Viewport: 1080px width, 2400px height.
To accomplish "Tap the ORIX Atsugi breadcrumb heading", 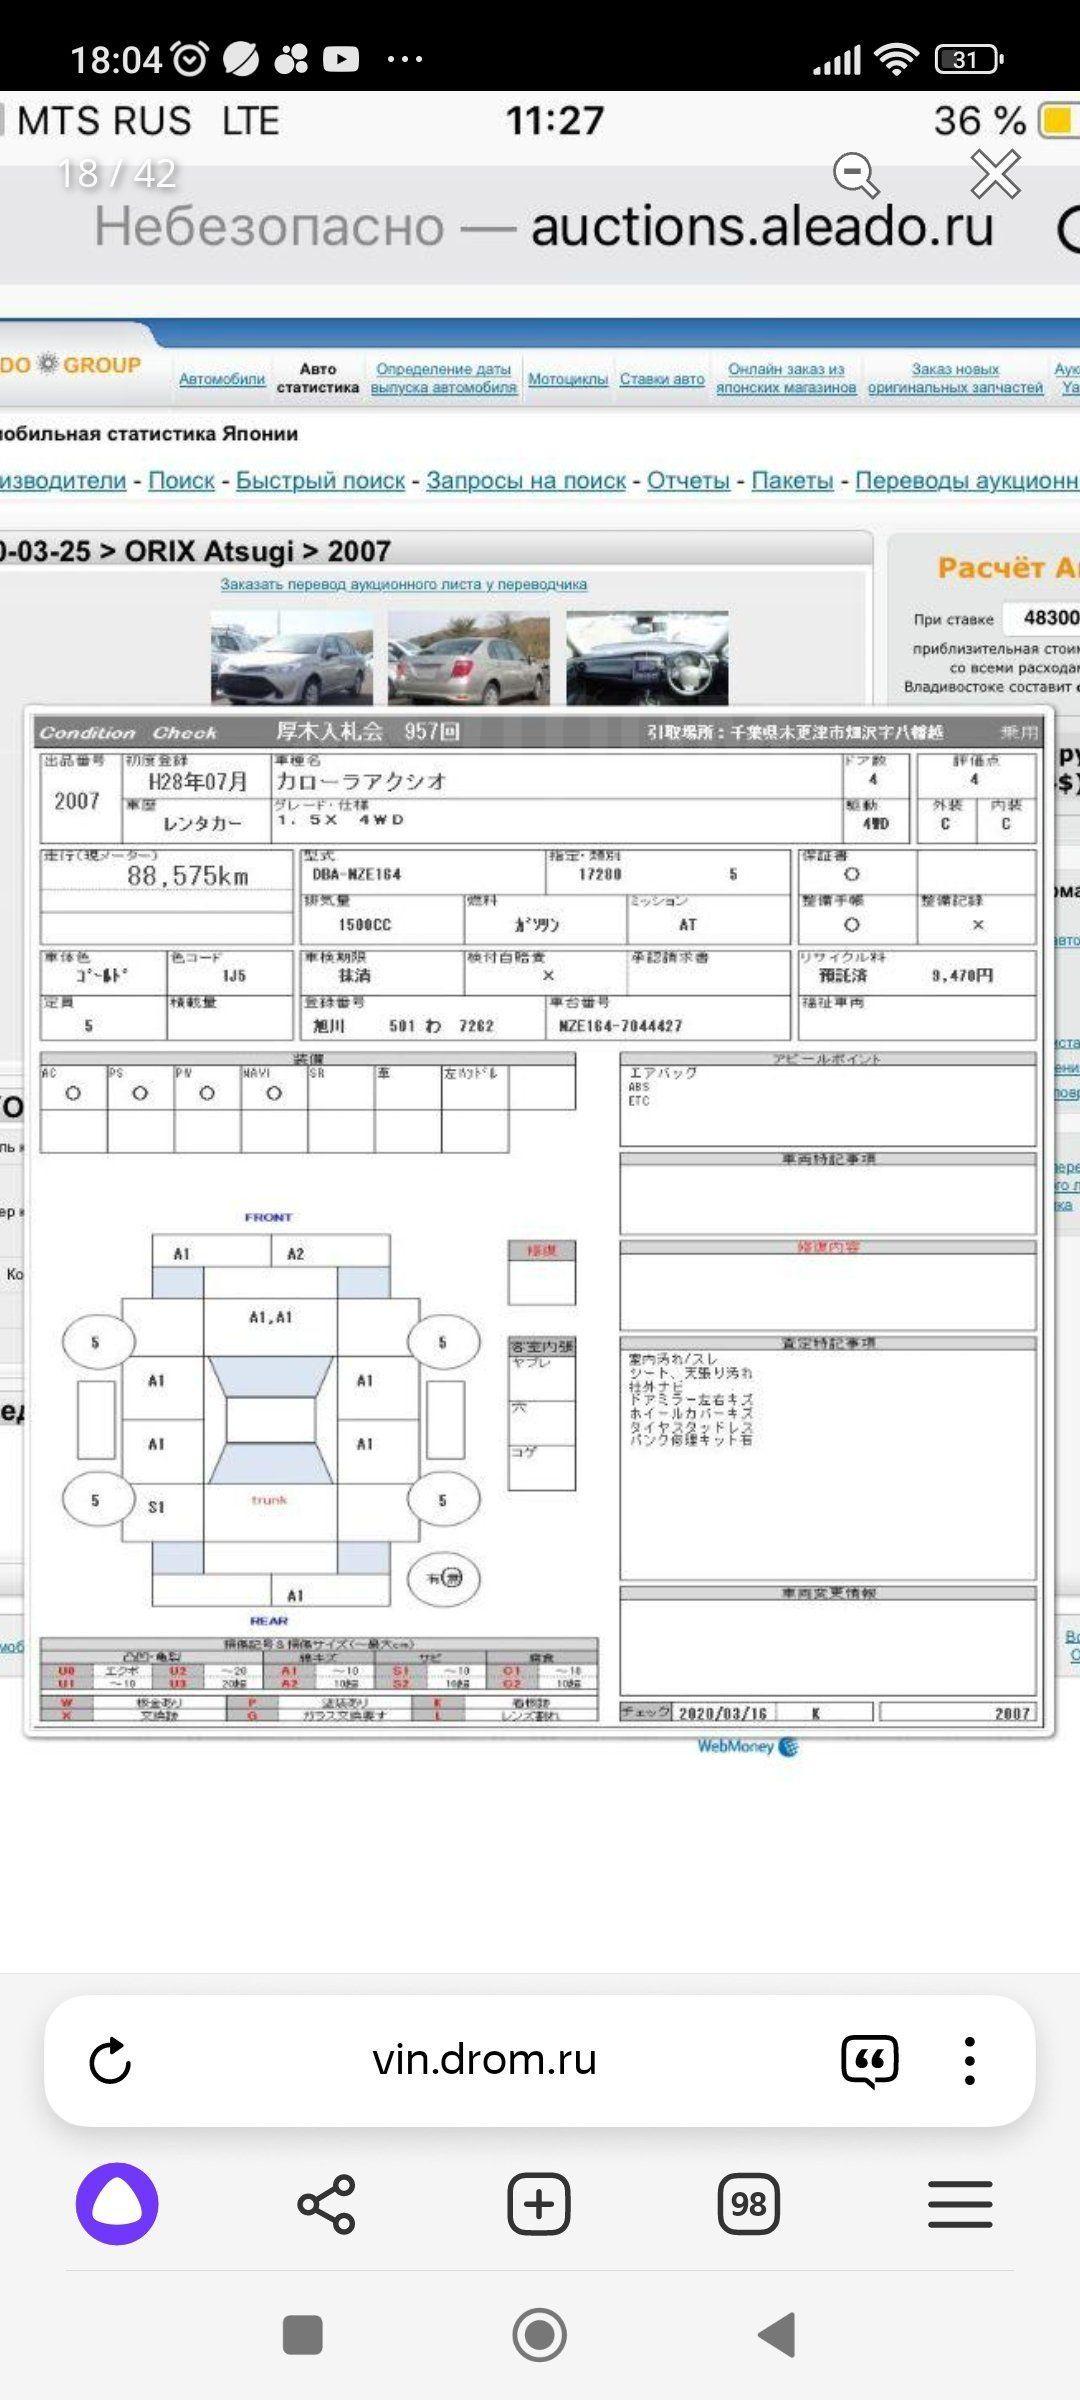I will [x=208, y=552].
